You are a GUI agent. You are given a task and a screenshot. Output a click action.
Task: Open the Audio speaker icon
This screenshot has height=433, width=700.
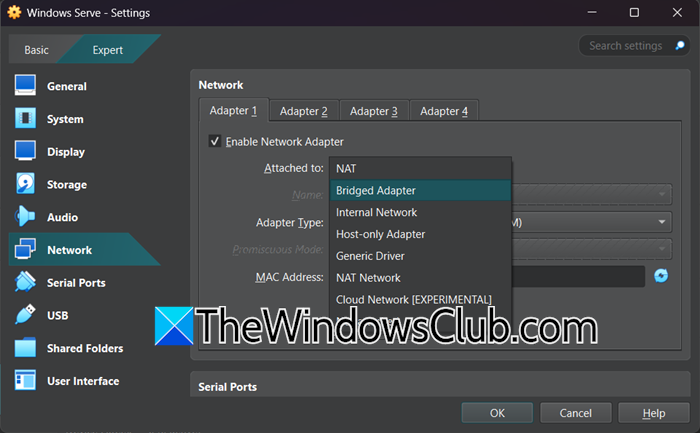pos(26,217)
